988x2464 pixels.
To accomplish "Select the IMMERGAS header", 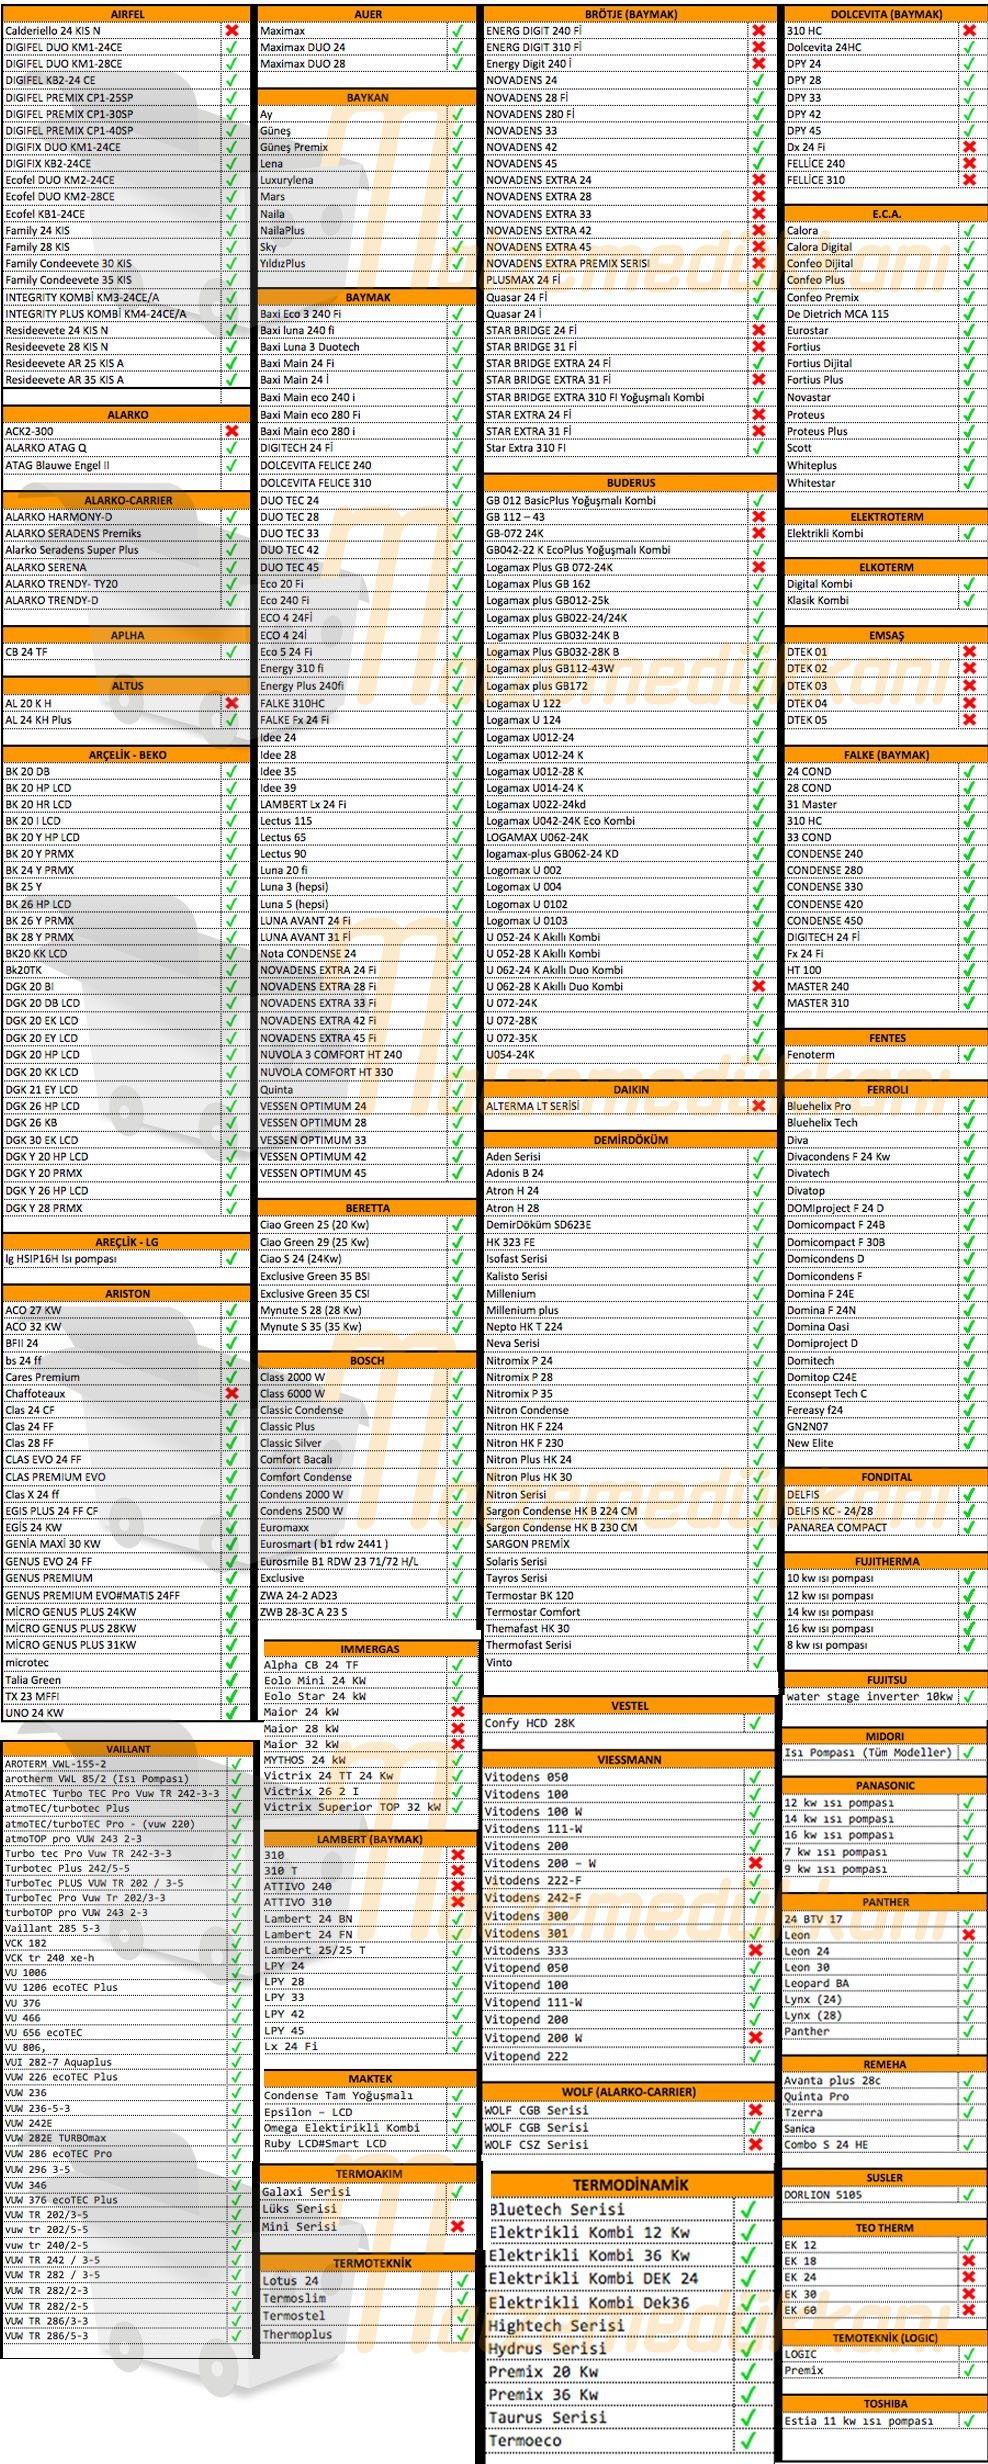I will 370,1649.
